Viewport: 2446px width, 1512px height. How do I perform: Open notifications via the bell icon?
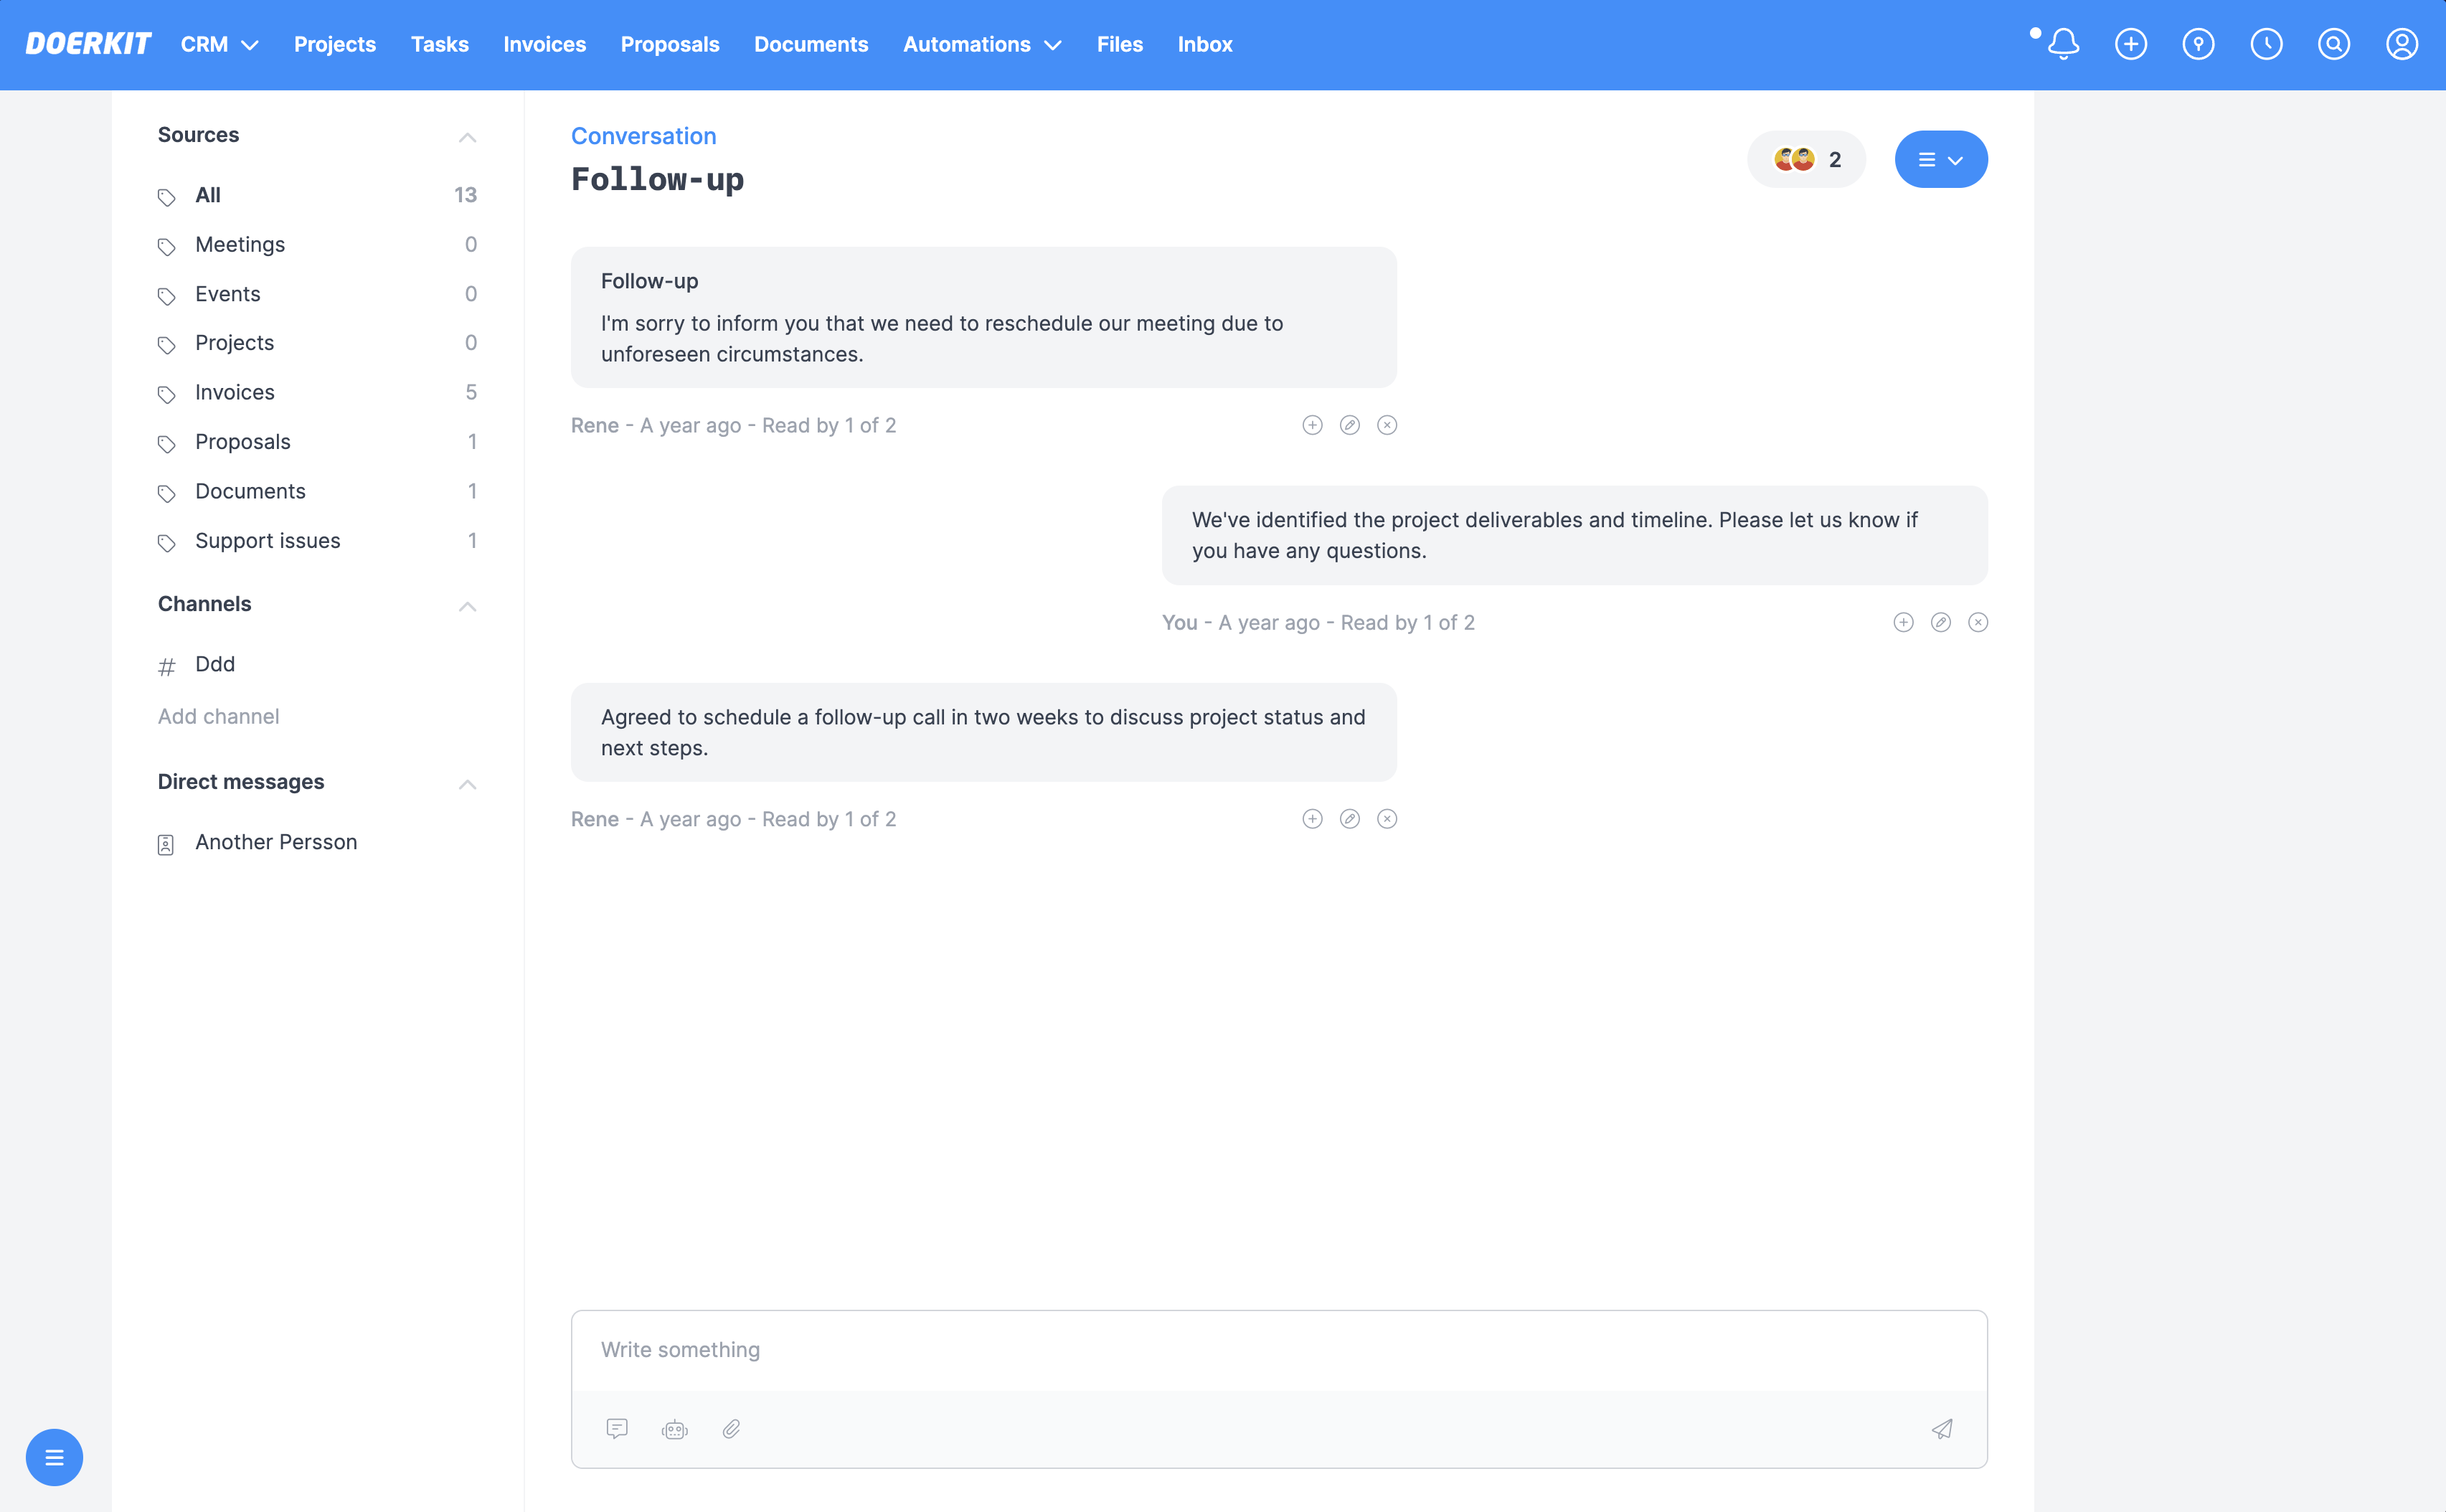click(x=2064, y=44)
